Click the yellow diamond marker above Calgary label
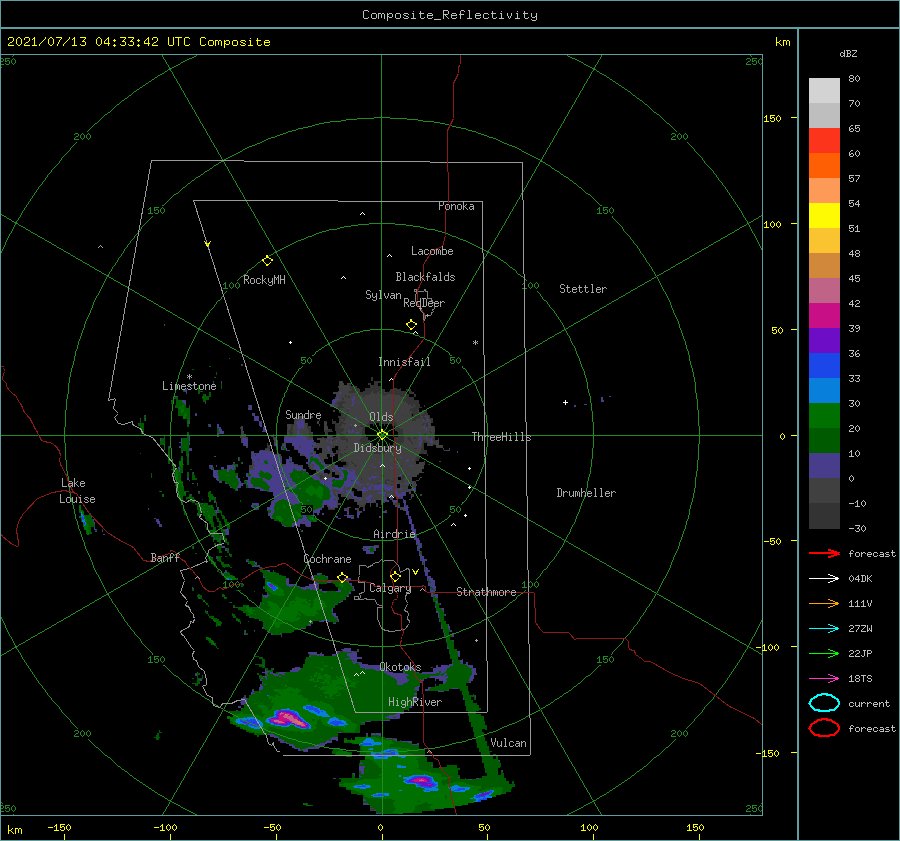The height and width of the screenshot is (841, 900). coord(395,576)
